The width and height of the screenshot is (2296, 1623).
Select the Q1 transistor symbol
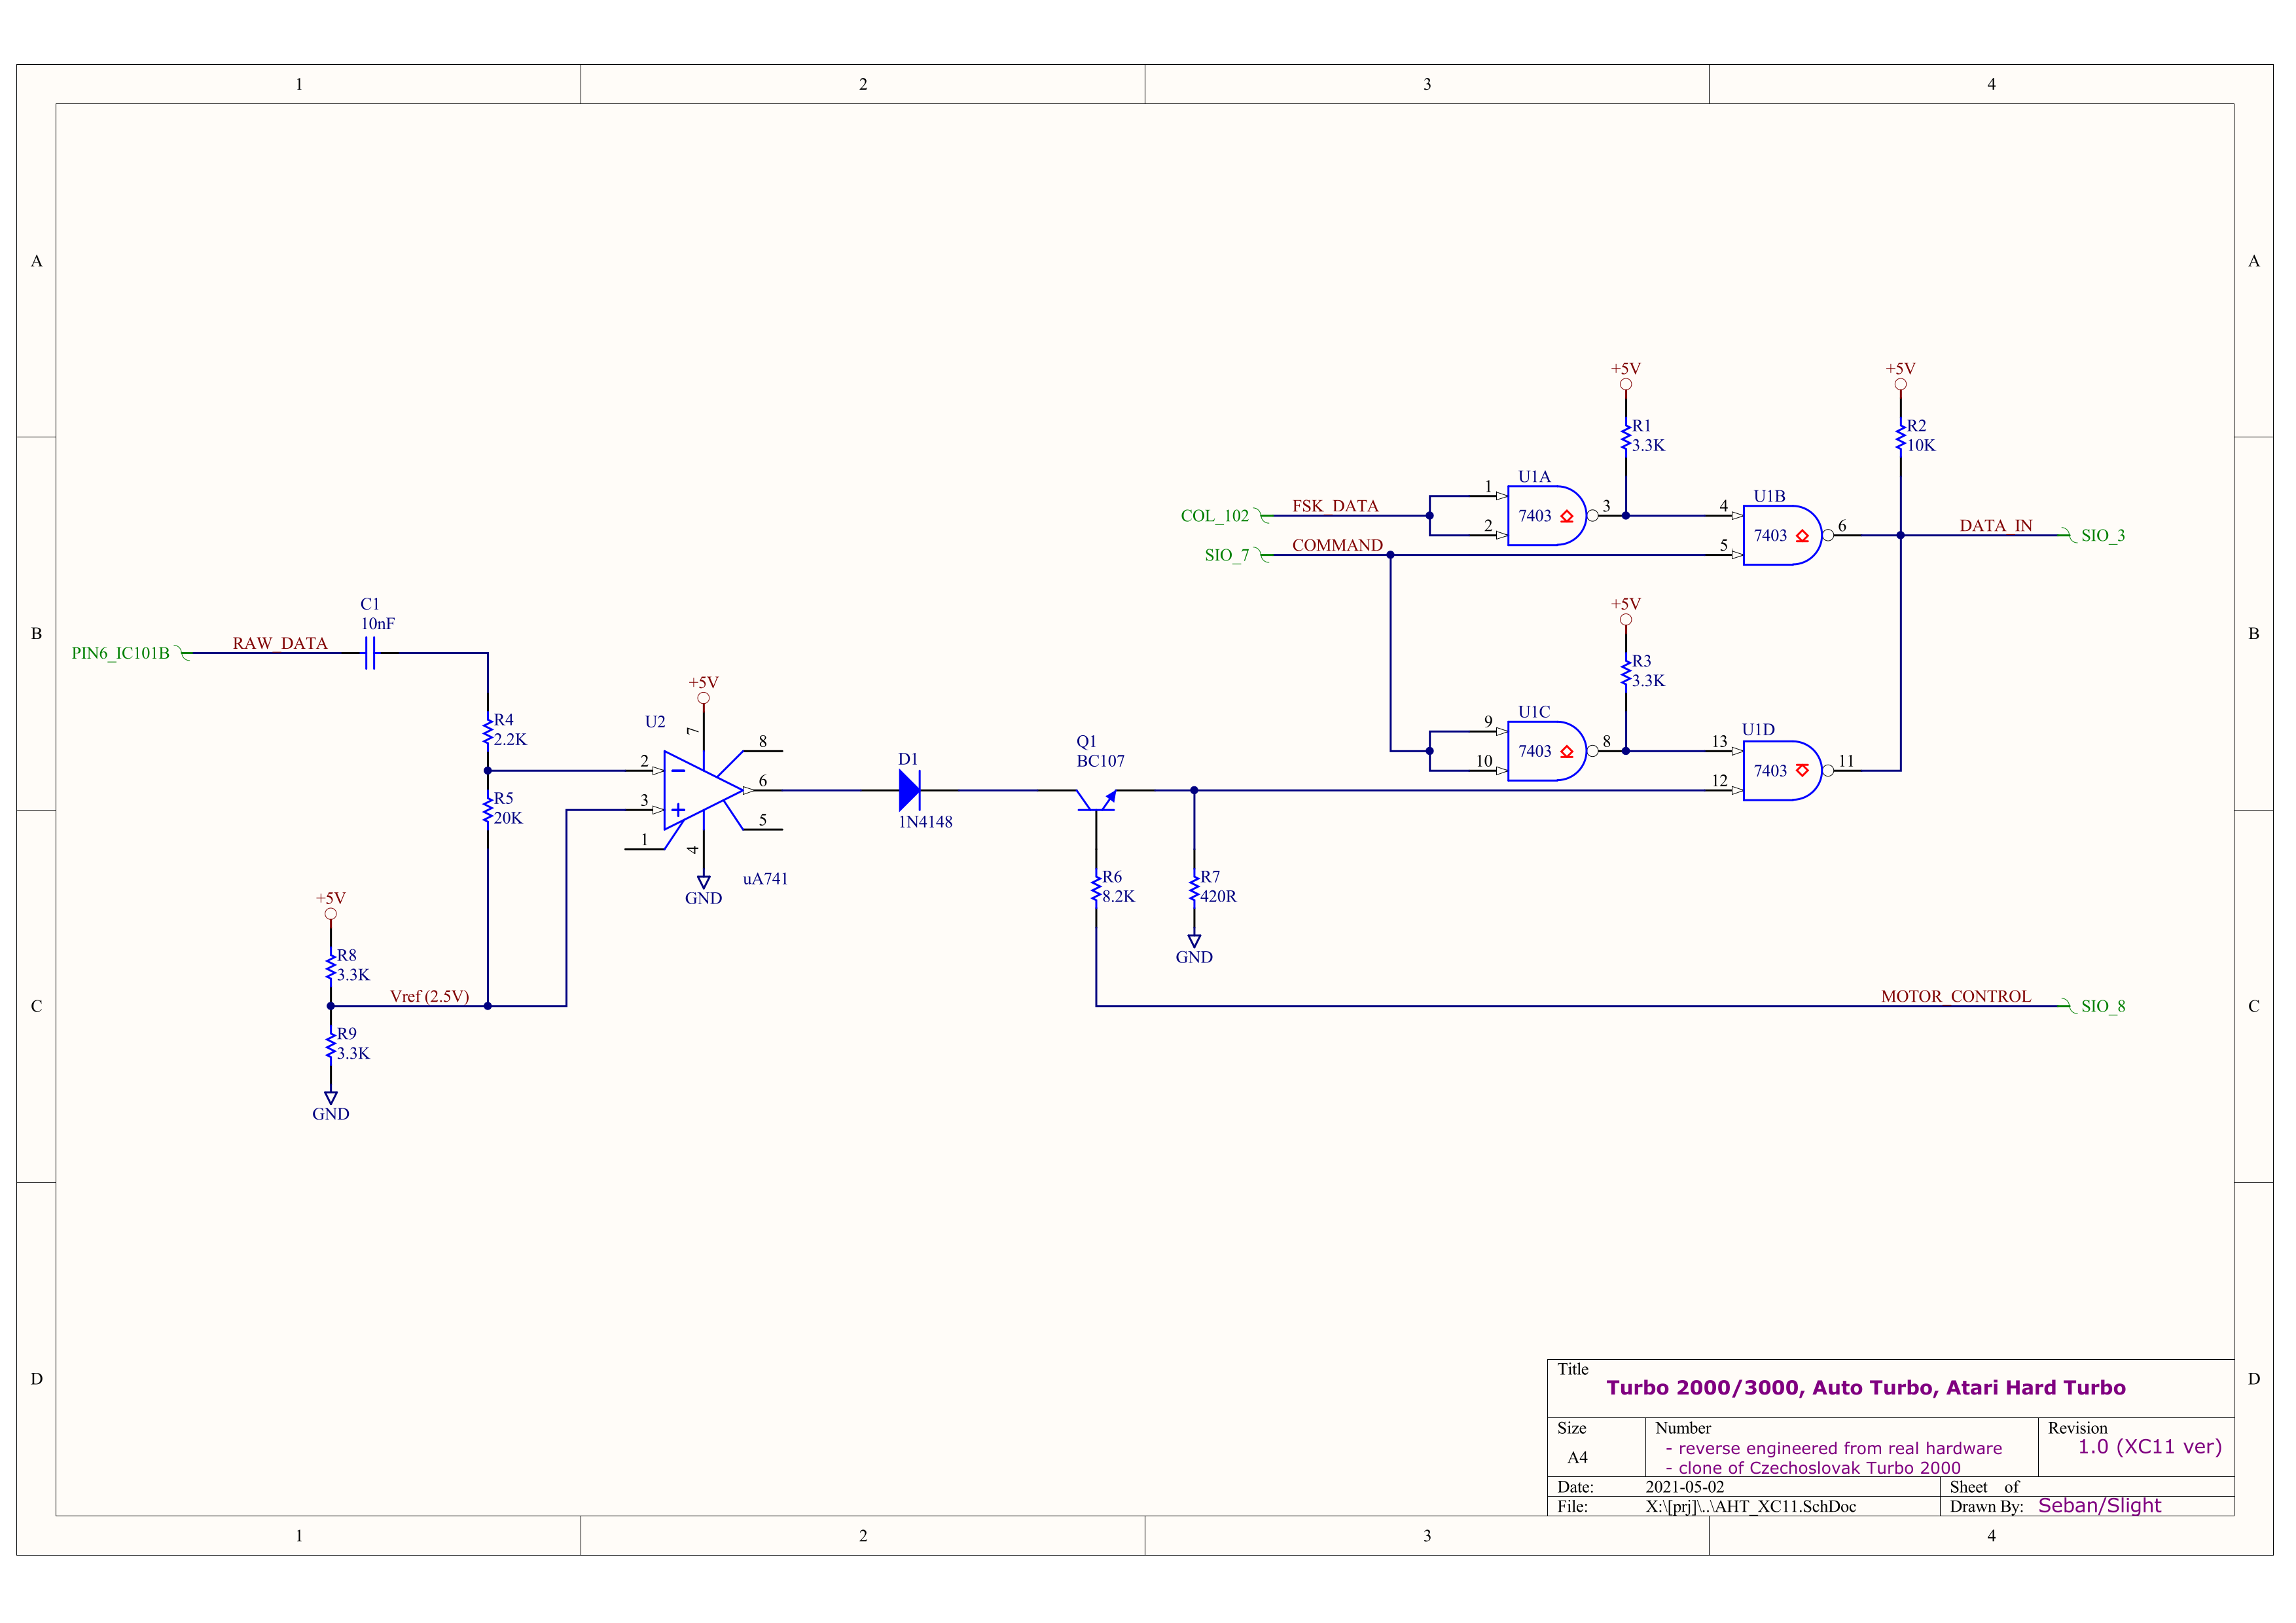pyautogui.click(x=1096, y=799)
